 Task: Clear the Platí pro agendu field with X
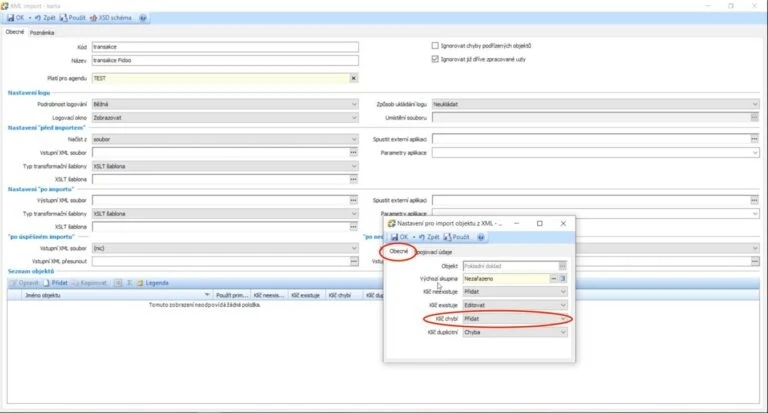click(353, 78)
